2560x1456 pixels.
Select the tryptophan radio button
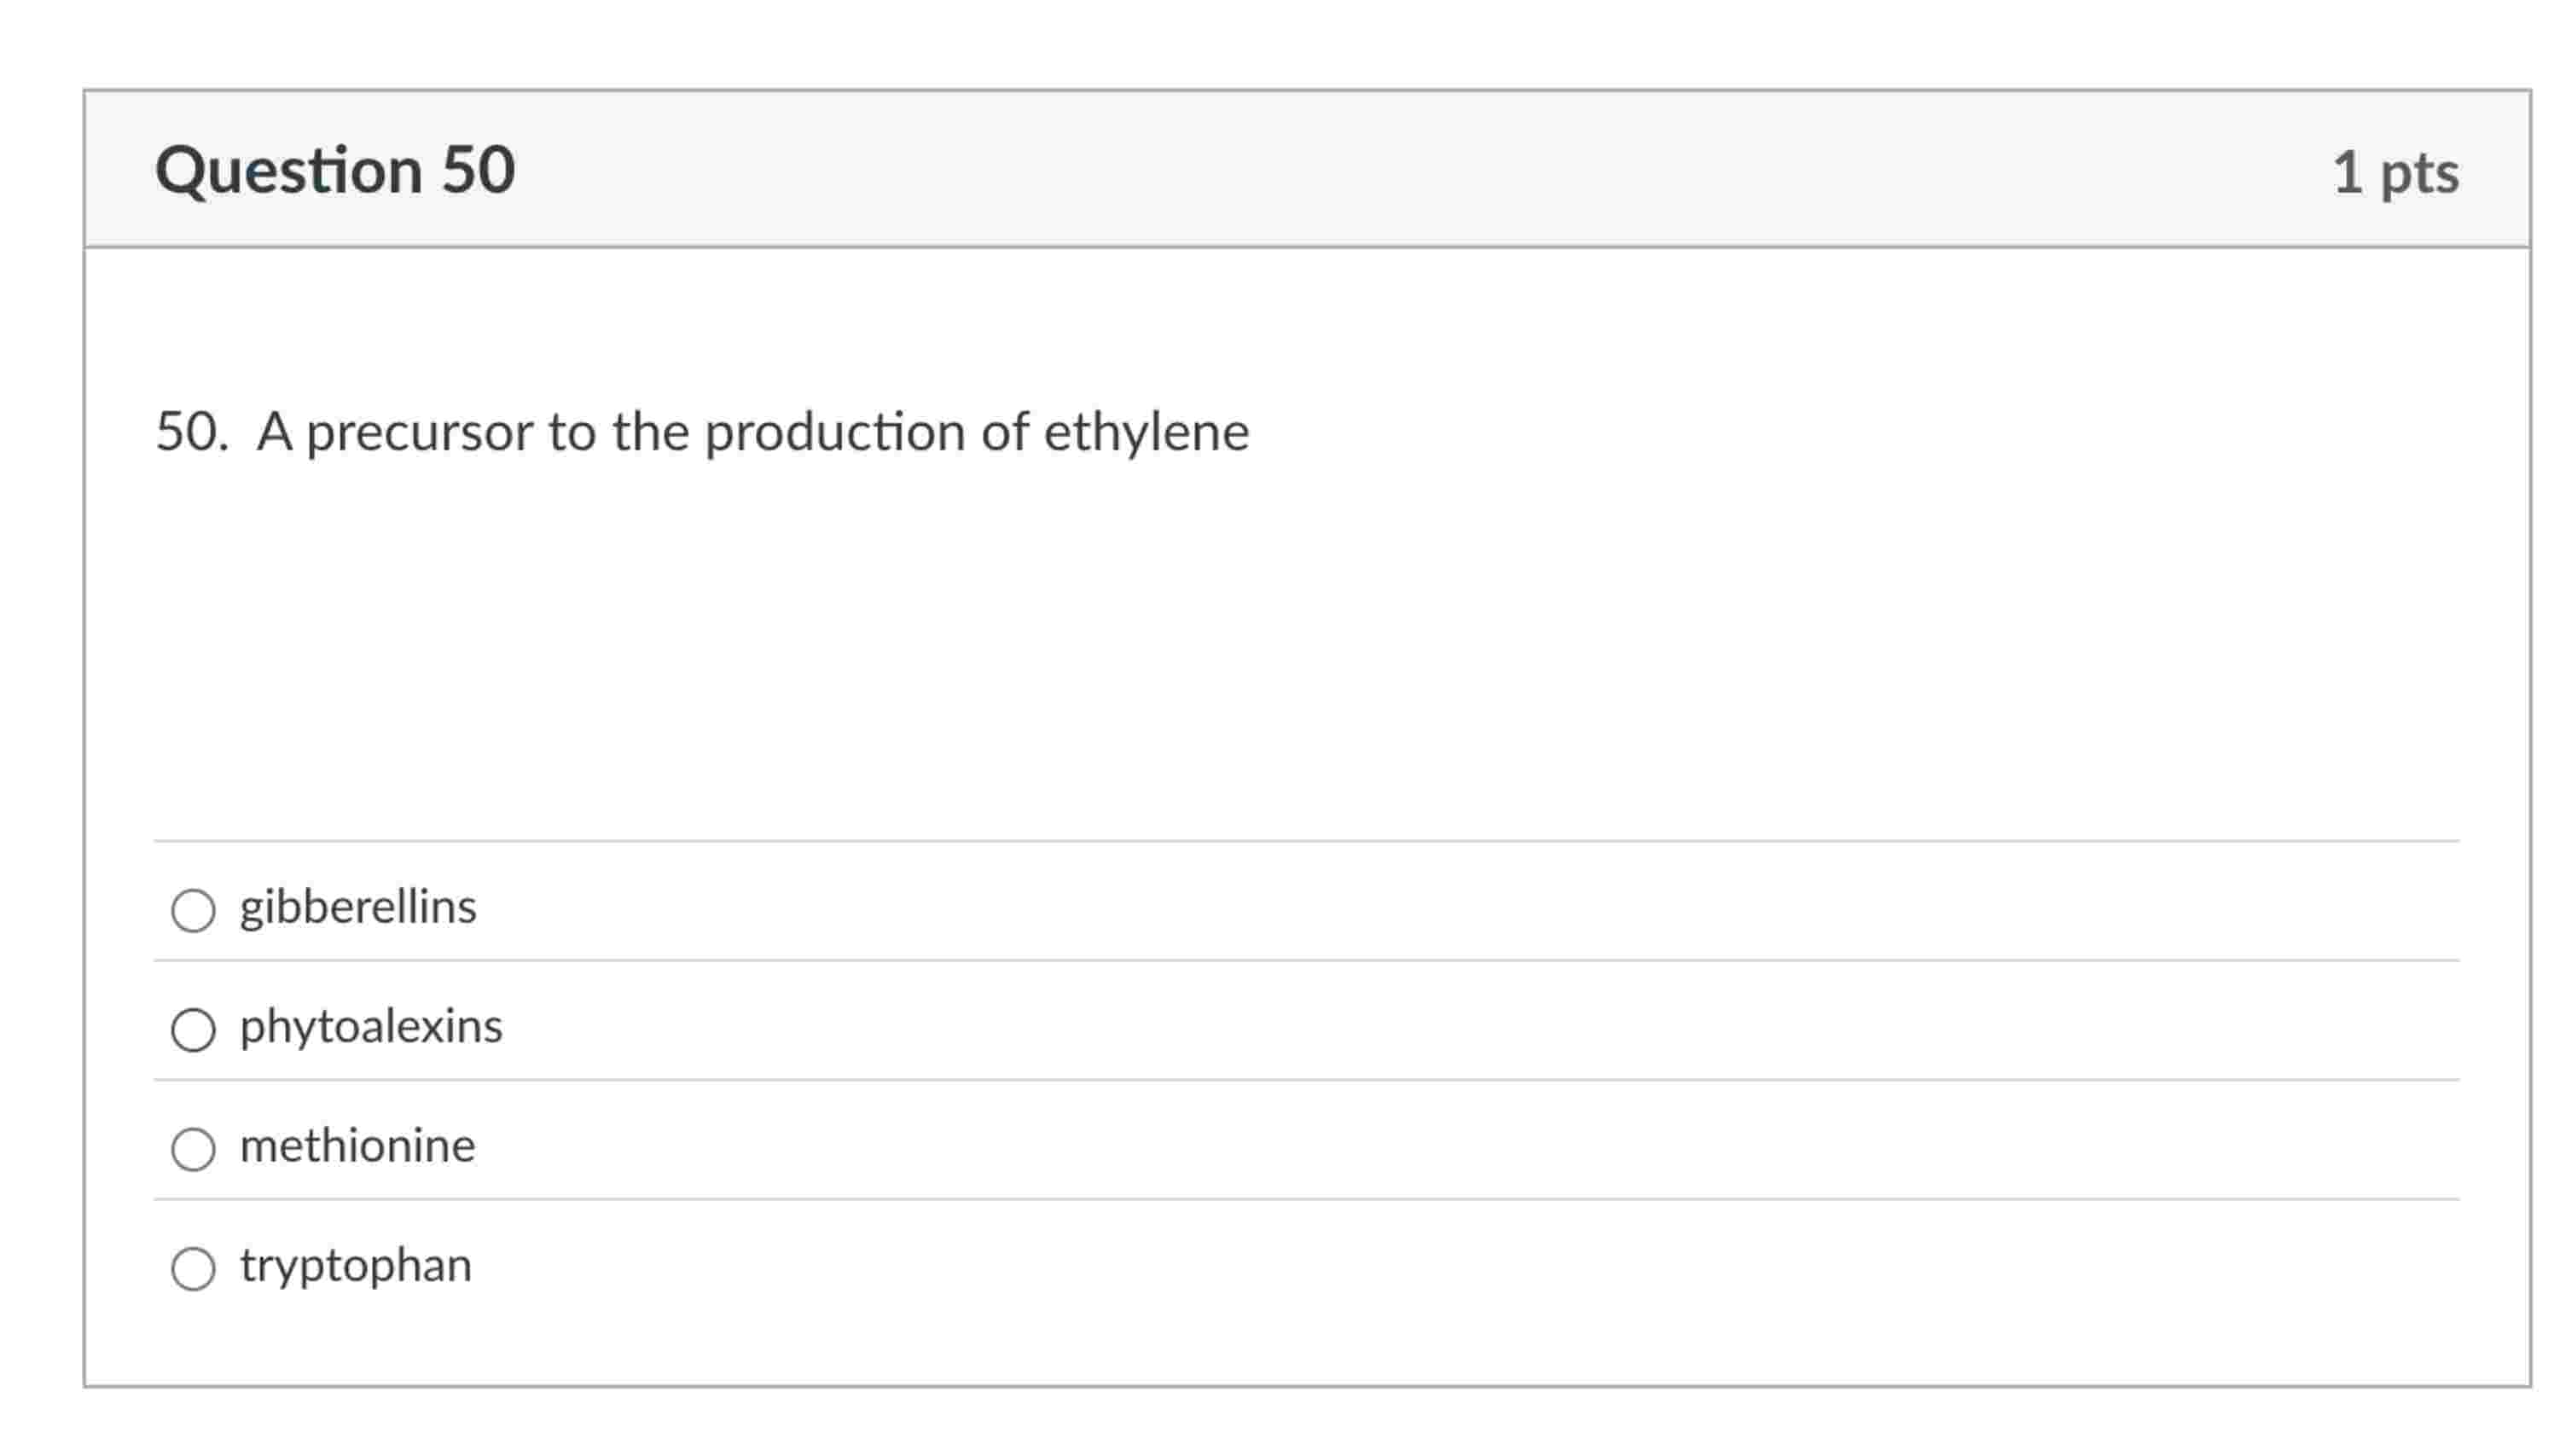195,1268
